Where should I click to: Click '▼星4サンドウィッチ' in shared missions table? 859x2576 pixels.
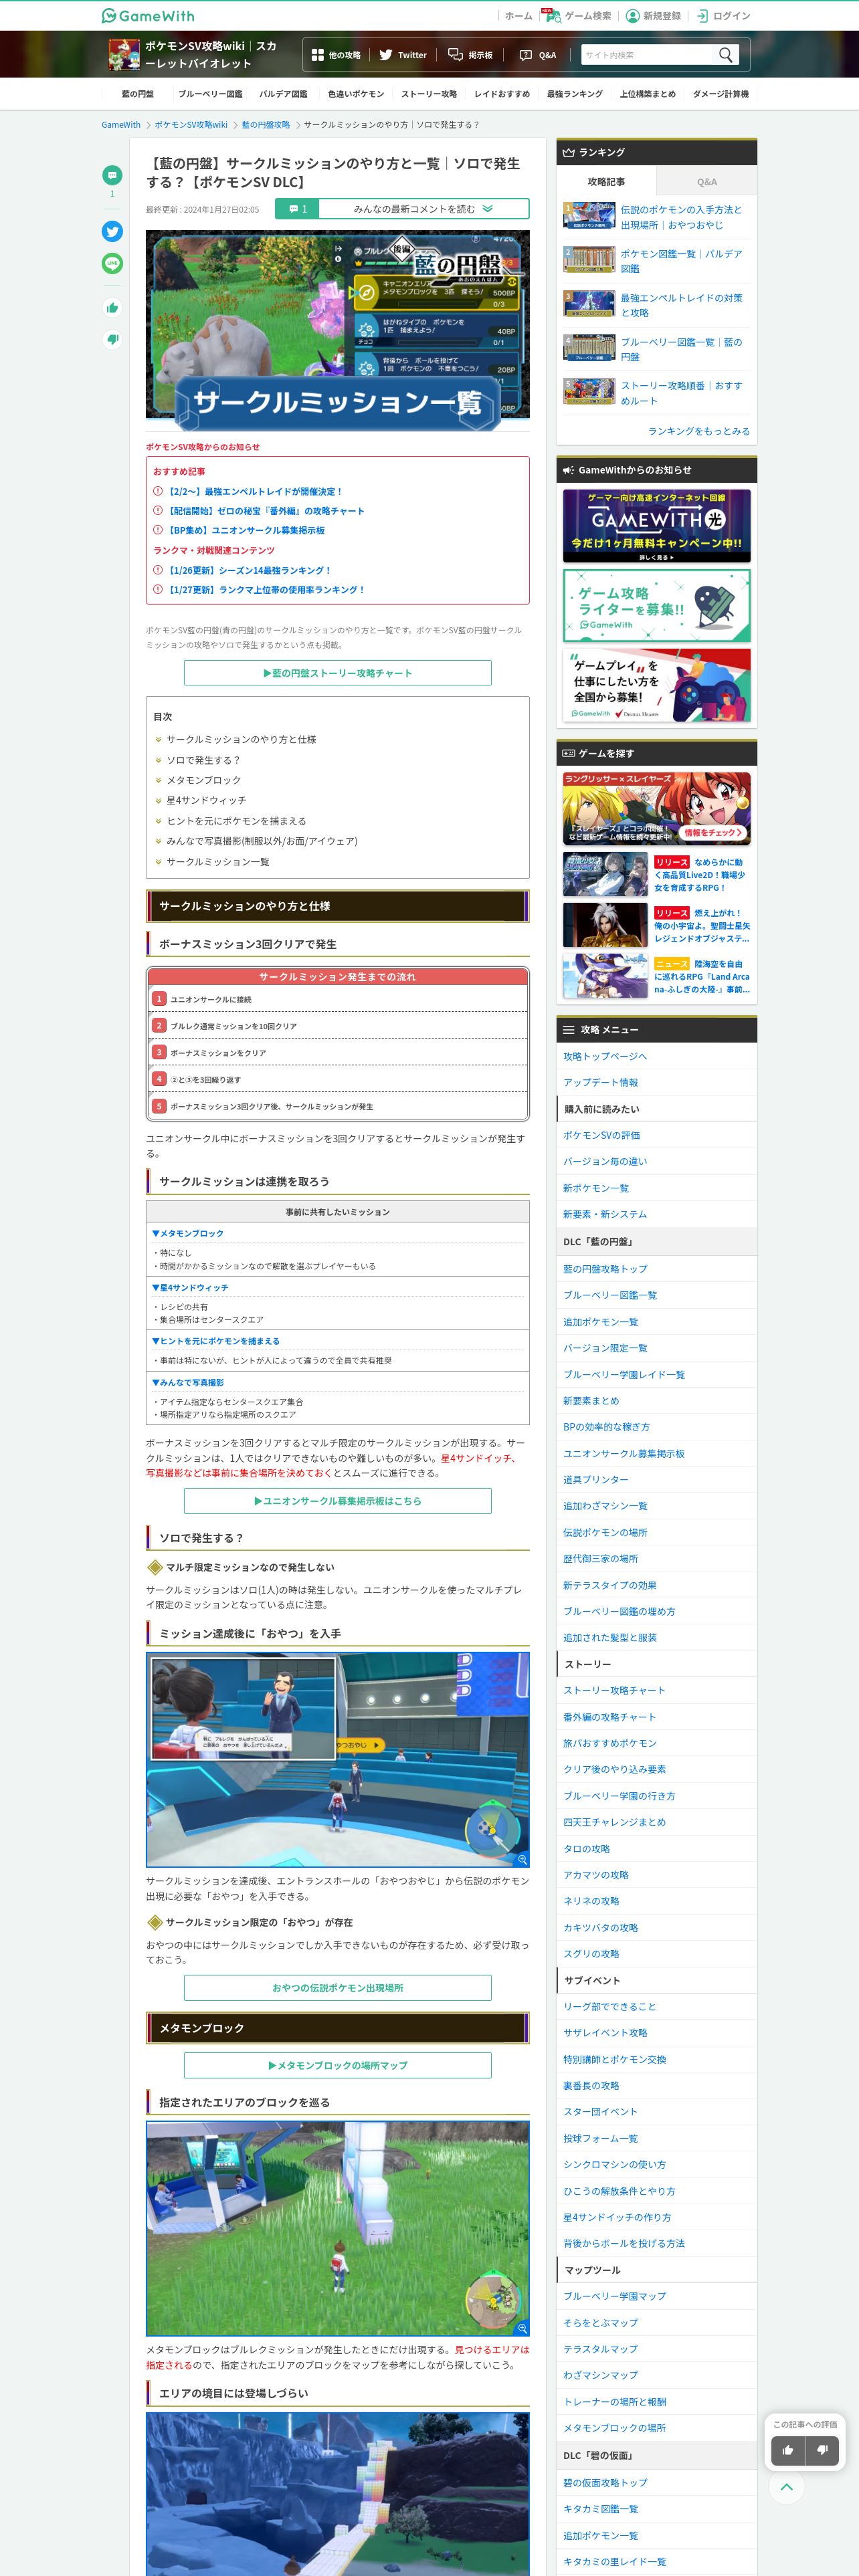tap(190, 1287)
